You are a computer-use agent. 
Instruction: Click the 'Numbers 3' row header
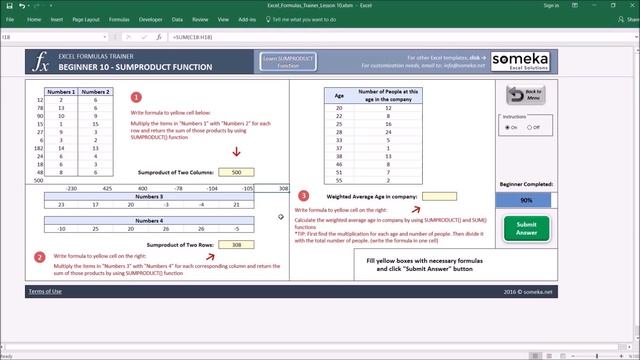pyautogui.click(x=149, y=196)
